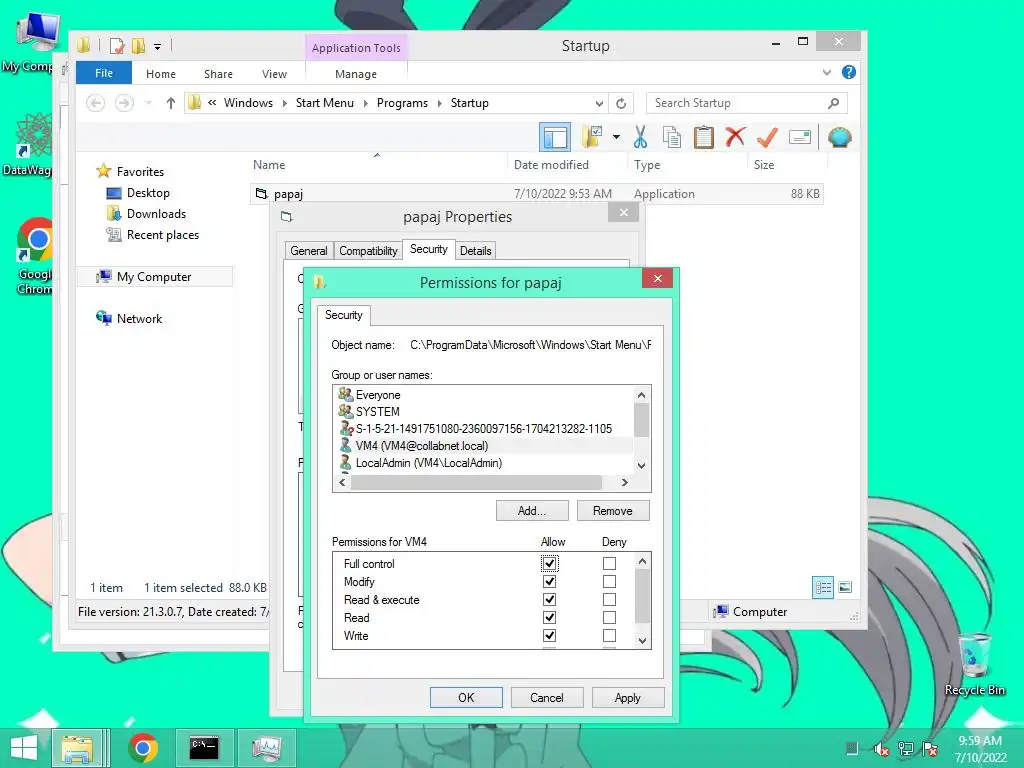Click the properties icon in quick access toolbar
This screenshot has height=768, width=1024.
tap(117, 46)
